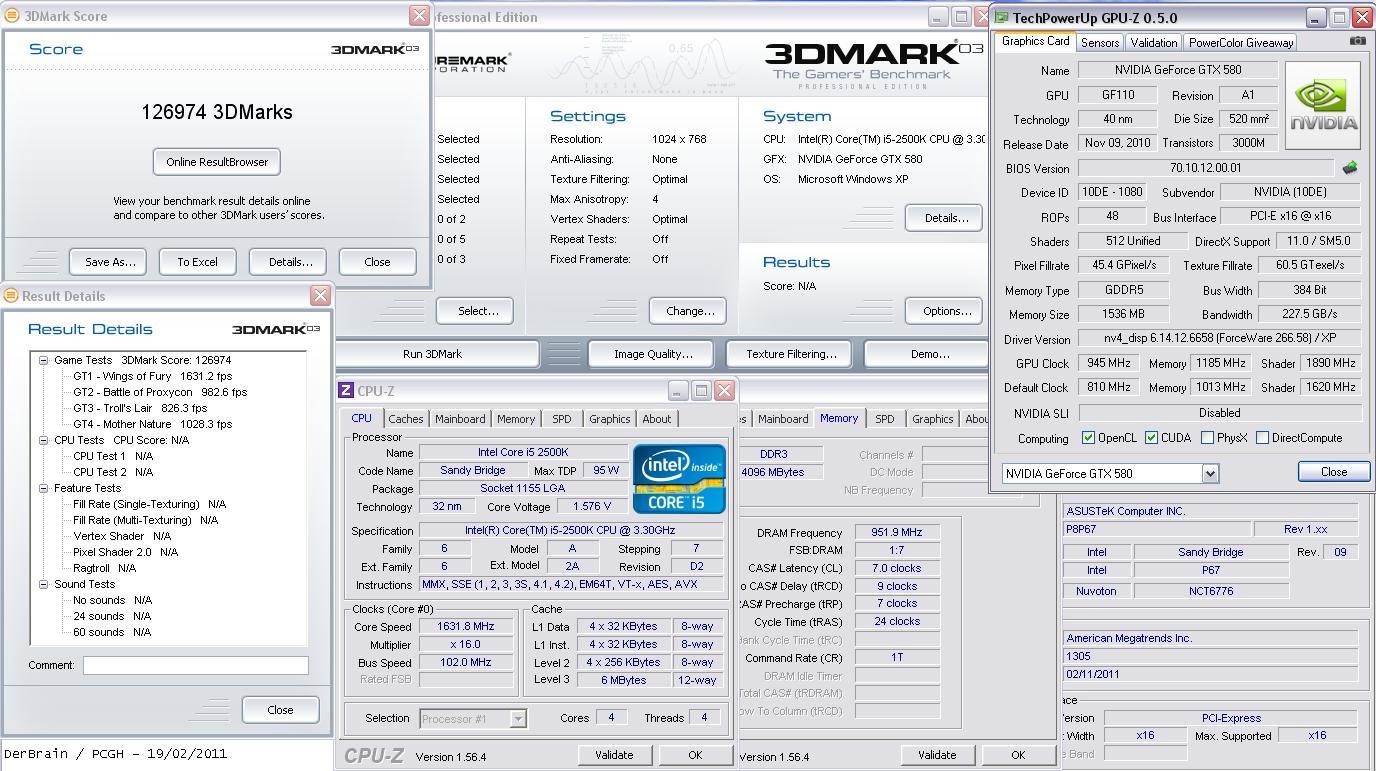Viewport: 1376px width, 771px height.
Task: Click GPU-Z title bar application icon
Action: click(x=1001, y=17)
